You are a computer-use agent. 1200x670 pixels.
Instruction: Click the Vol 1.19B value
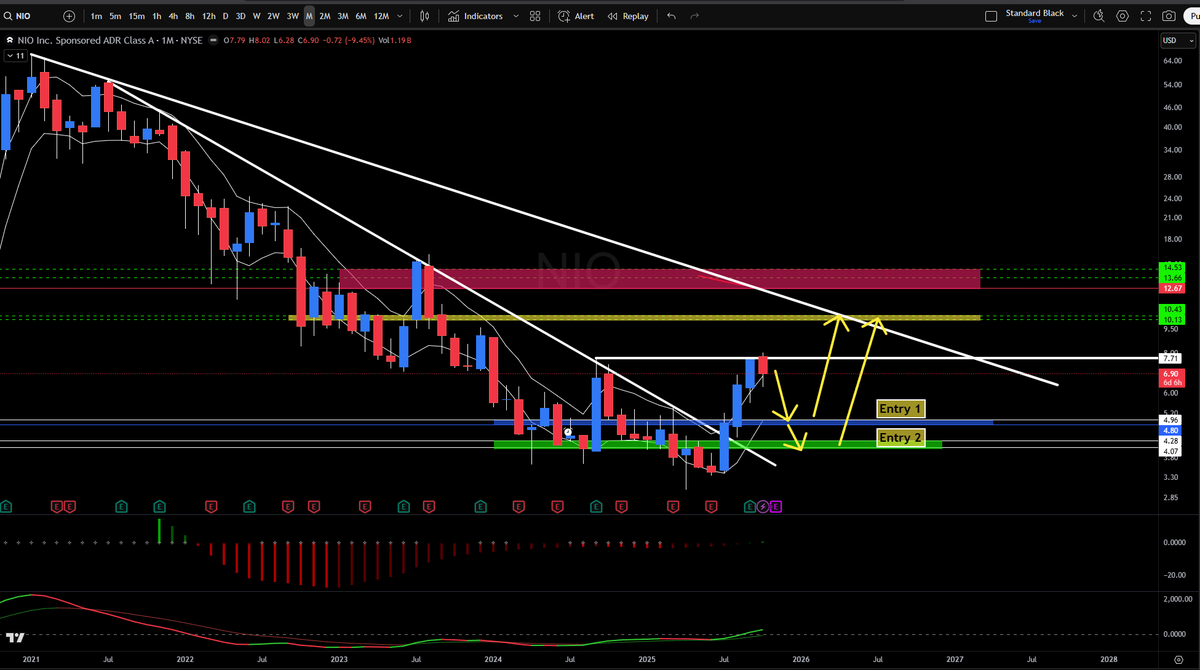point(394,40)
